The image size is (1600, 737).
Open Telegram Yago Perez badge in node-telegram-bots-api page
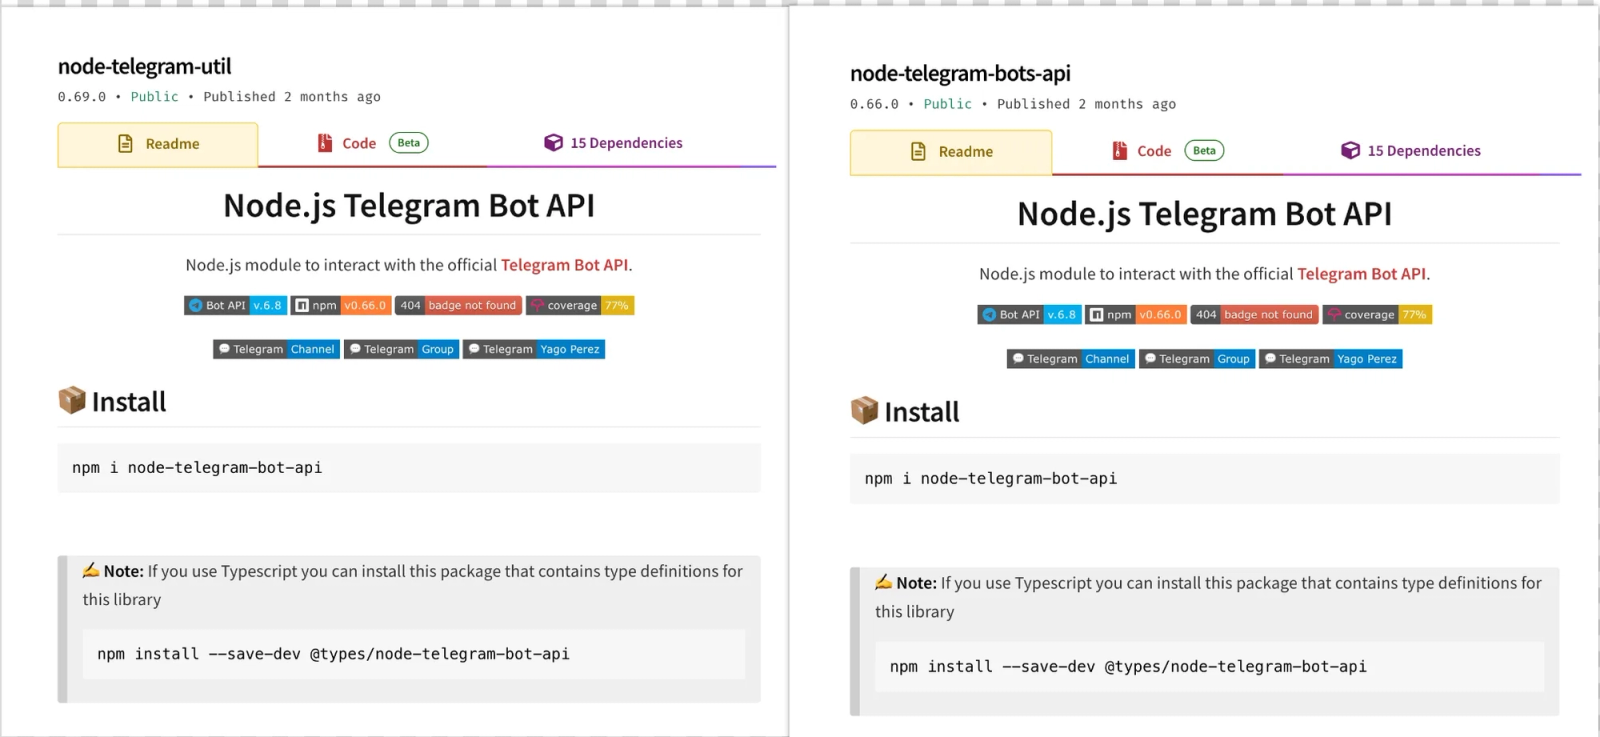(1331, 359)
